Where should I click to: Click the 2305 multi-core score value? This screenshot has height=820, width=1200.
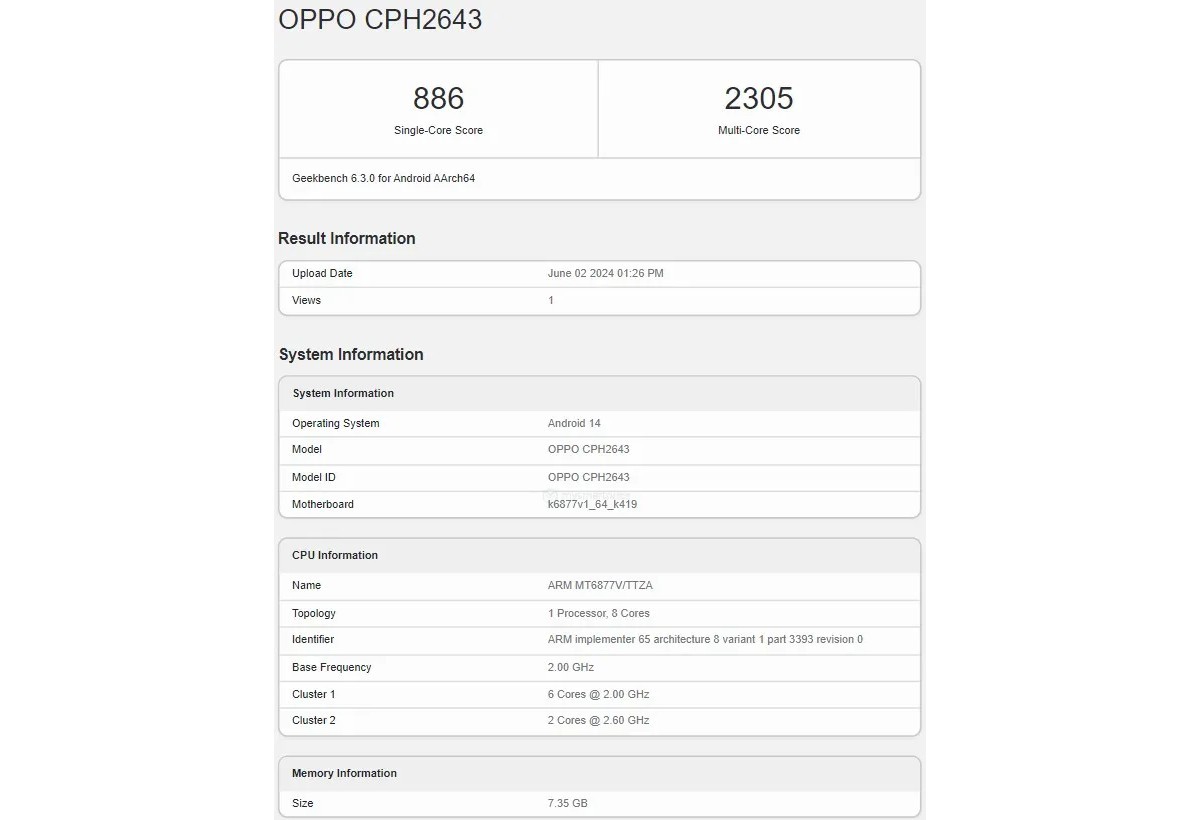(758, 98)
